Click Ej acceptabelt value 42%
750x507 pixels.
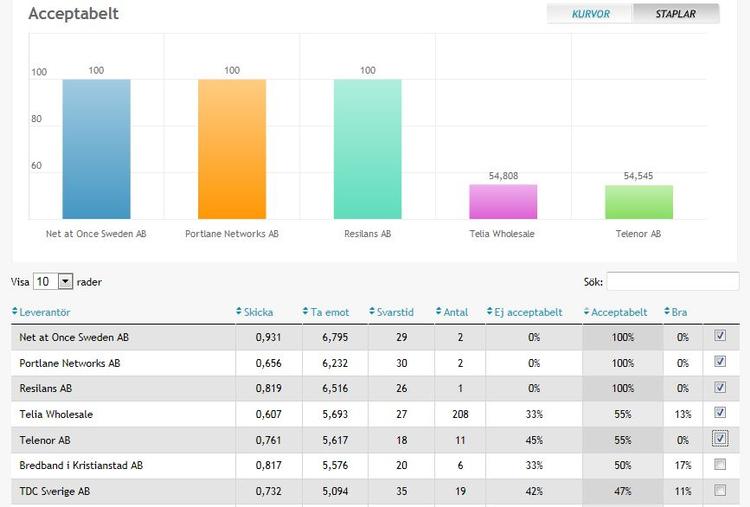[x=534, y=491]
